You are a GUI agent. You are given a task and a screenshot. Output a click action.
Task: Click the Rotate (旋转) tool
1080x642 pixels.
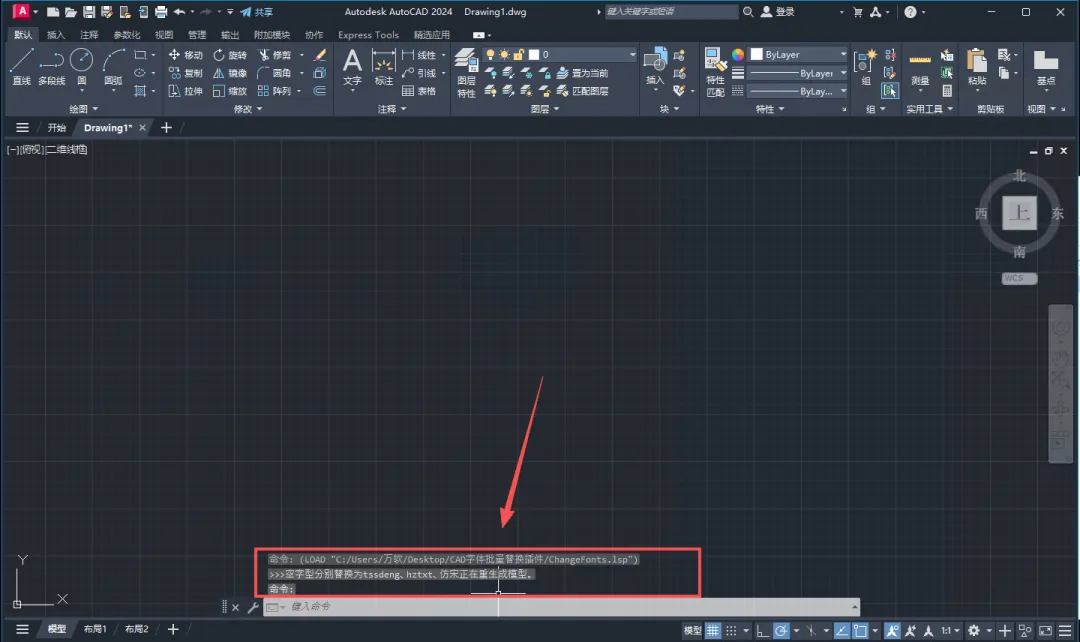click(229, 55)
